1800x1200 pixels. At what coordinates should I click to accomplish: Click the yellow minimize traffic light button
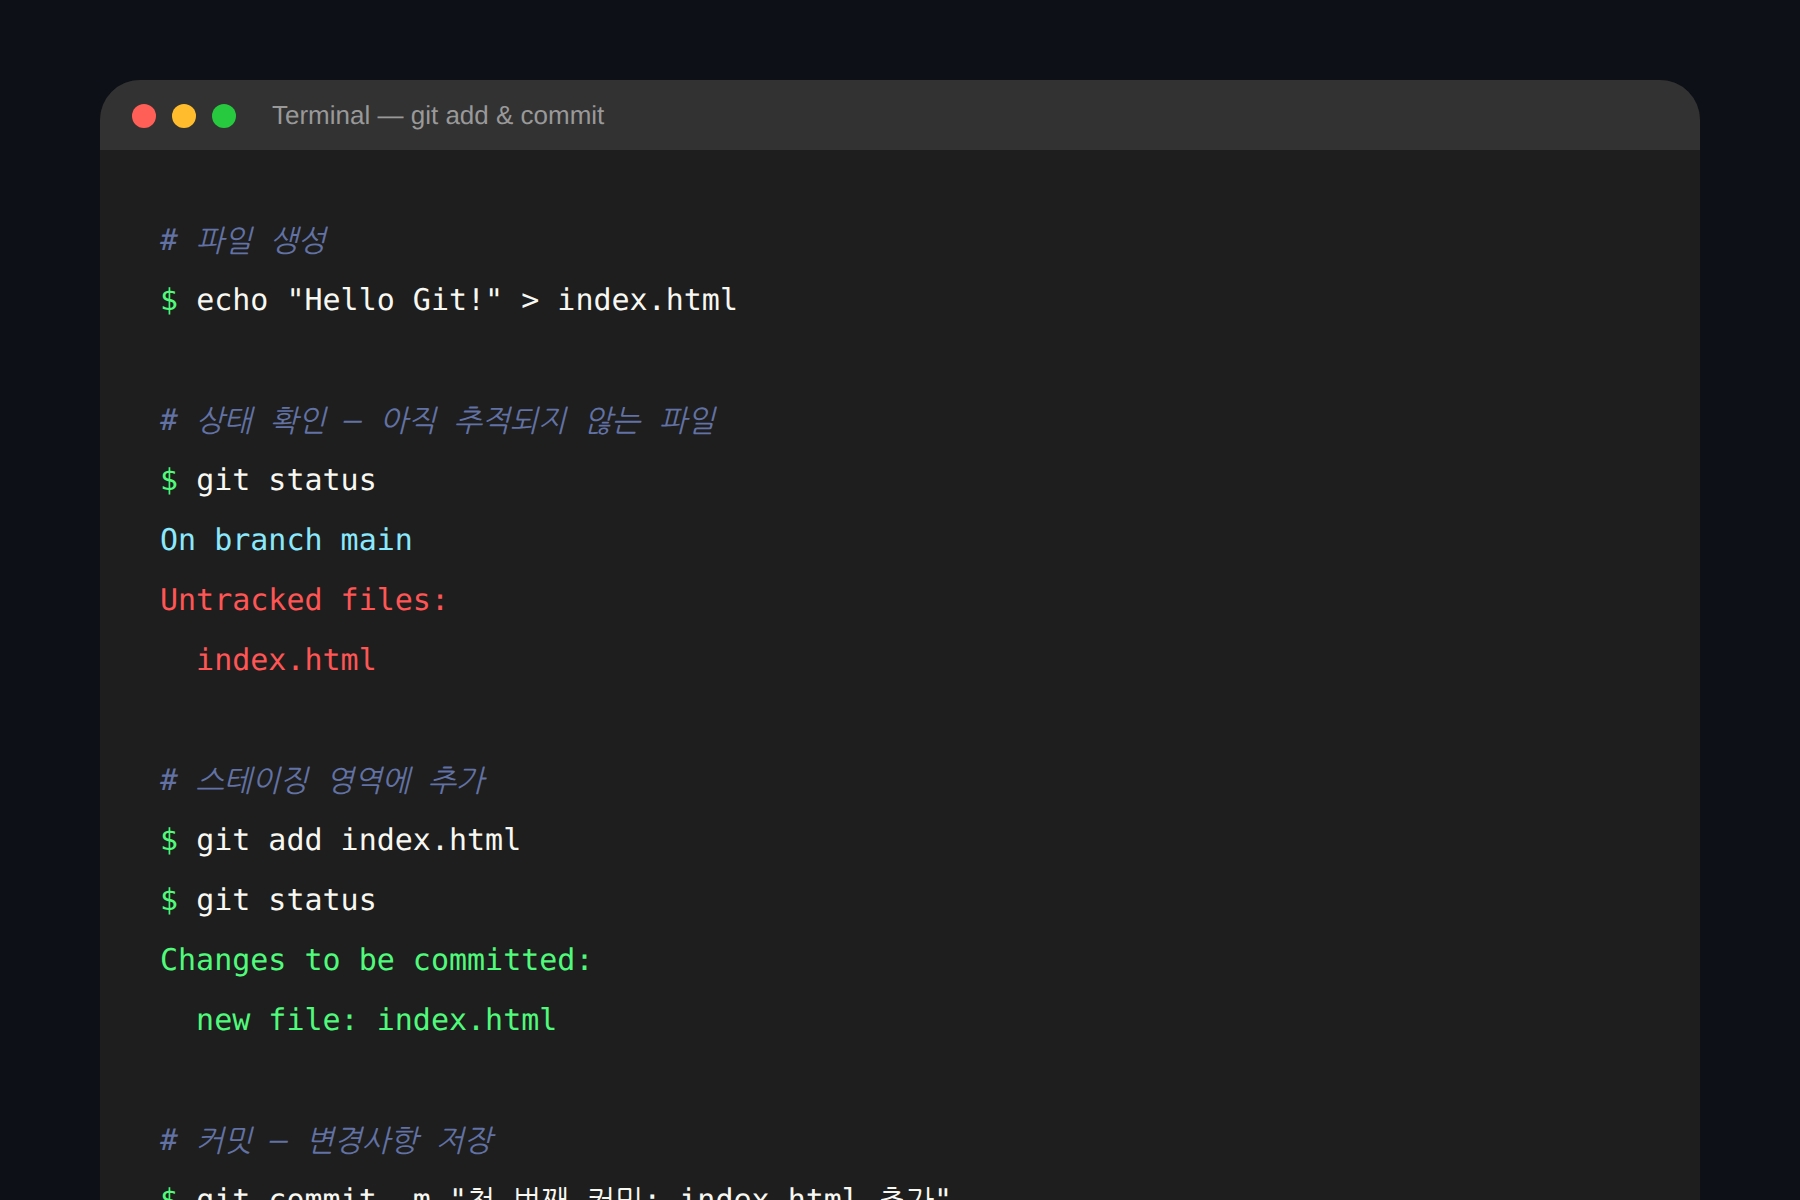point(184,115)
